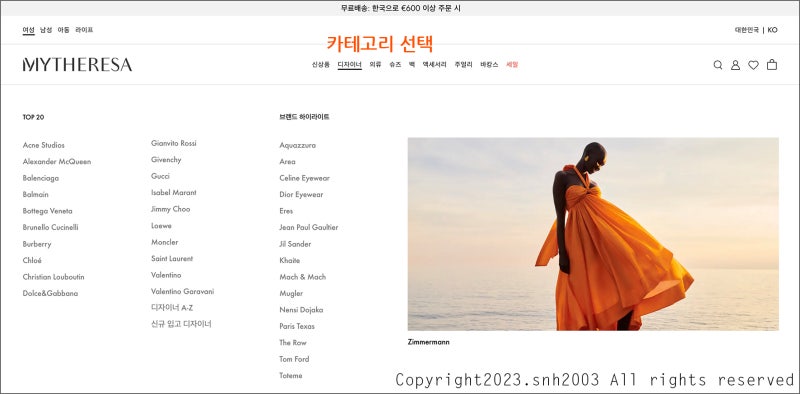The height and width of the screenshot is (394, 800).
Task: Open the Jil Sander brand link
Action: (x=295, y=244)
